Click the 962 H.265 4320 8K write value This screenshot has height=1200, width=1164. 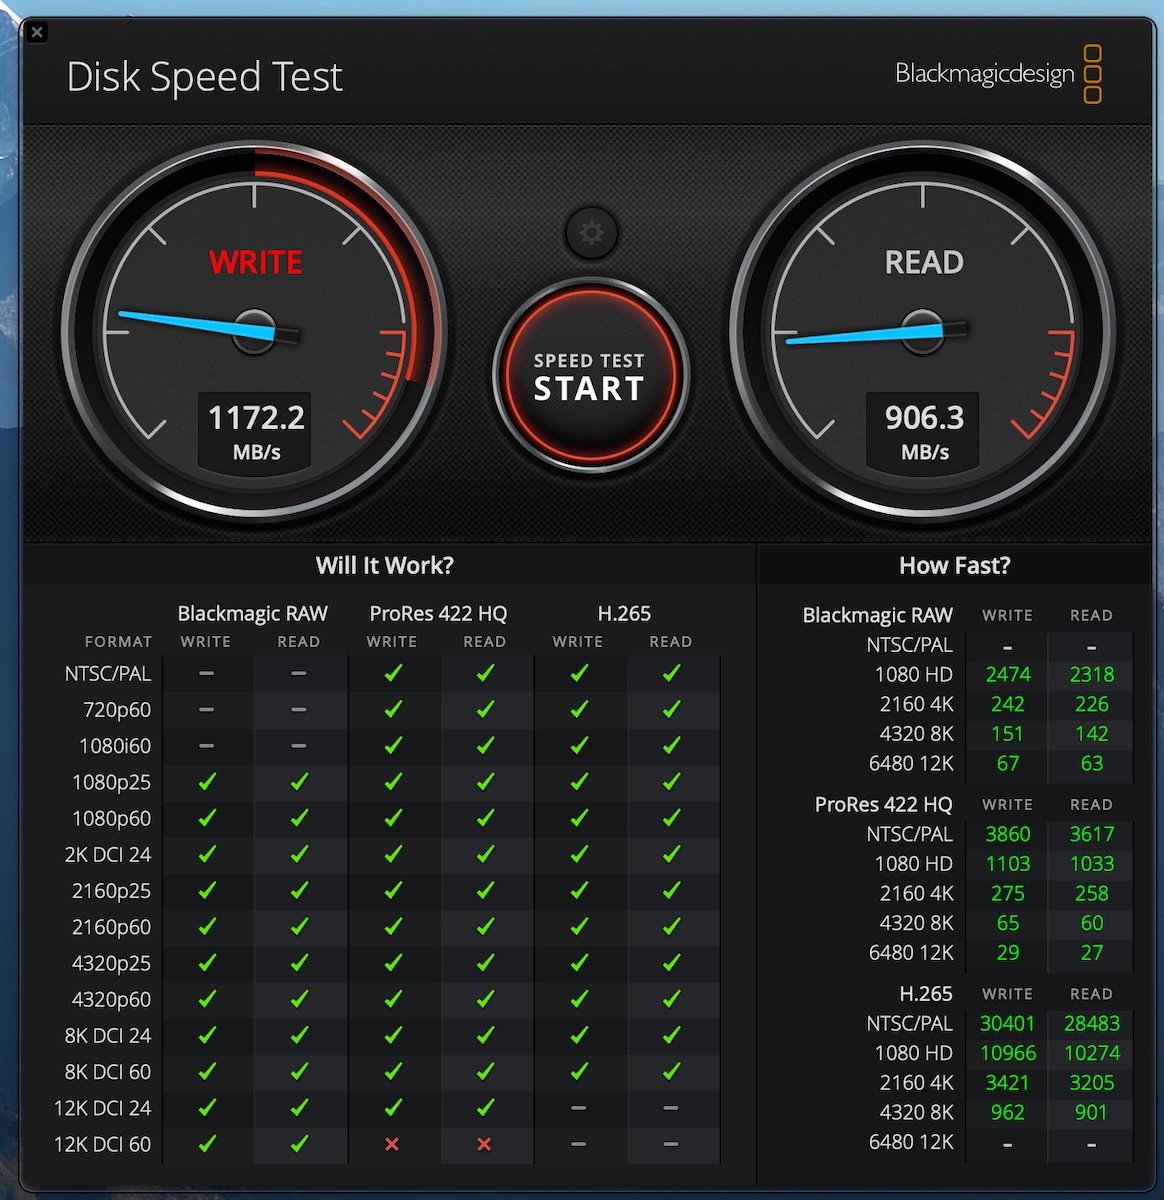coord(1008,1112)
